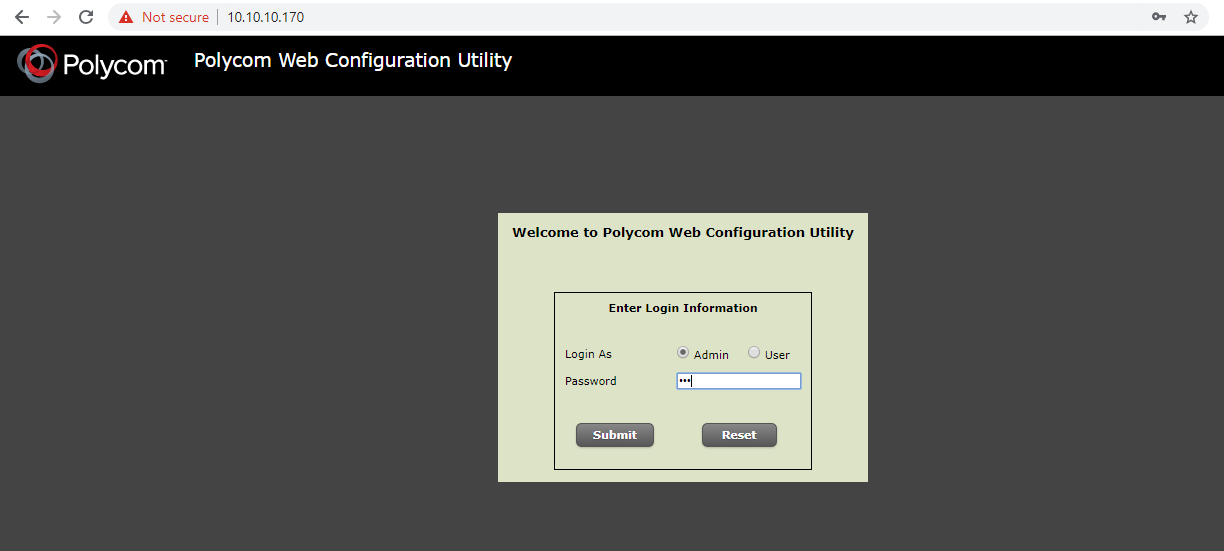Submit the login form
The image size is (1224, 551).
click(x=614, y=435)
